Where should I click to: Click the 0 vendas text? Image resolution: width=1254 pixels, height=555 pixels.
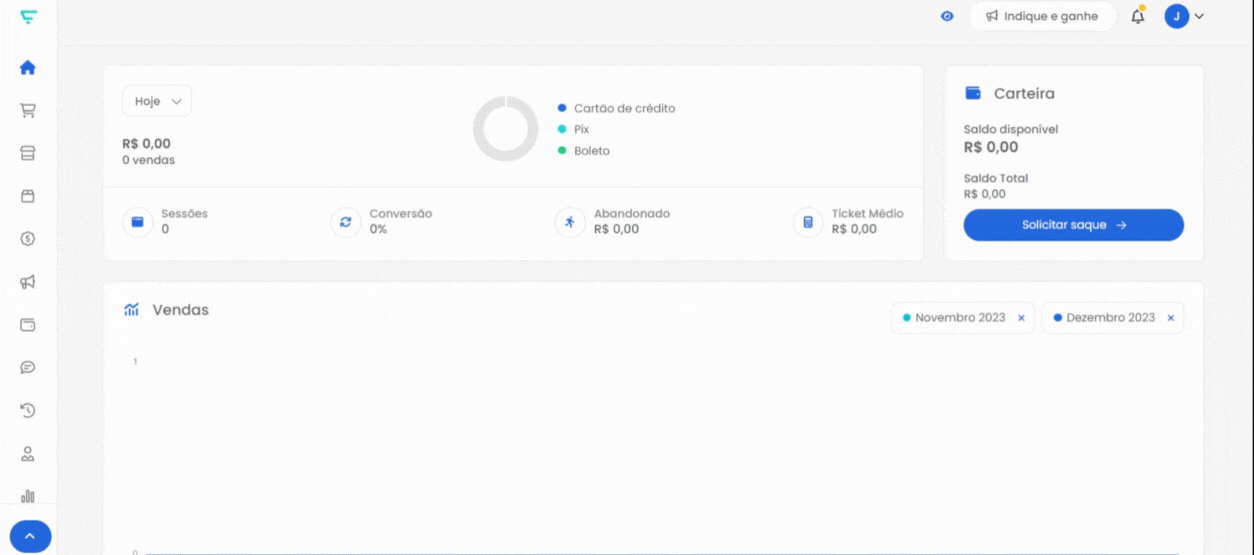148,160
